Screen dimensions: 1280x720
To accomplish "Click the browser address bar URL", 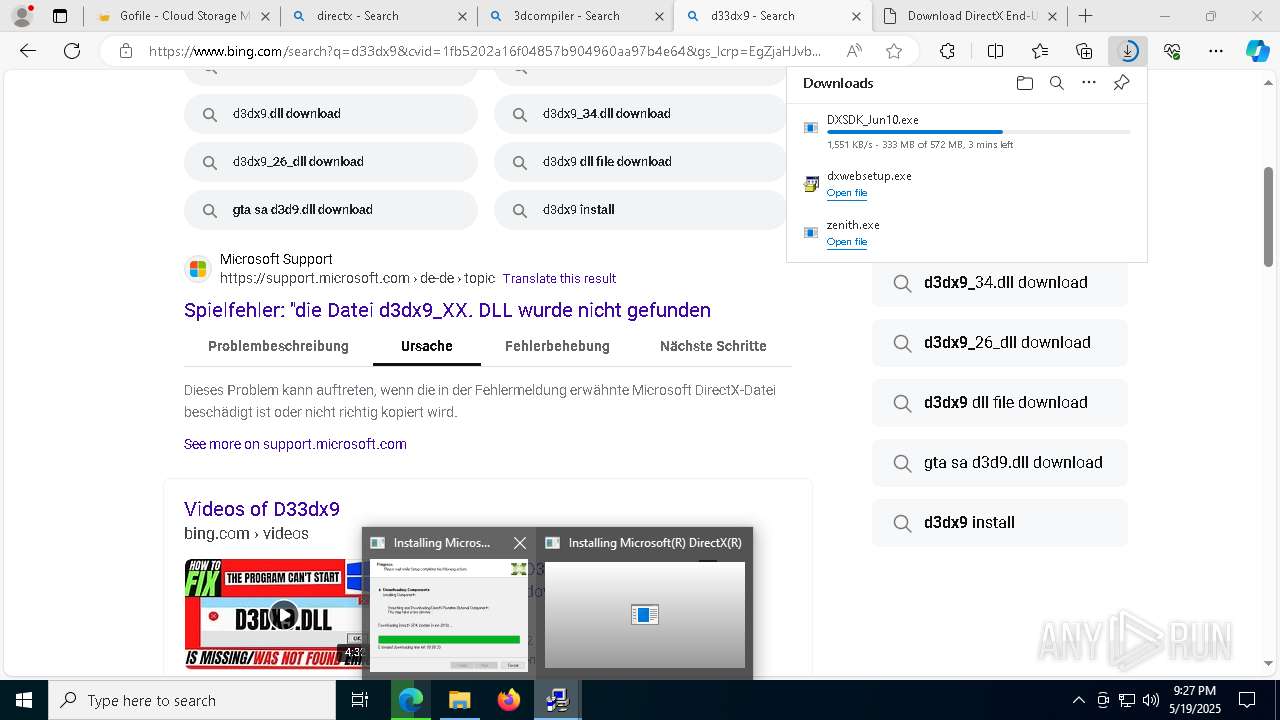I will tap(485, 51).
